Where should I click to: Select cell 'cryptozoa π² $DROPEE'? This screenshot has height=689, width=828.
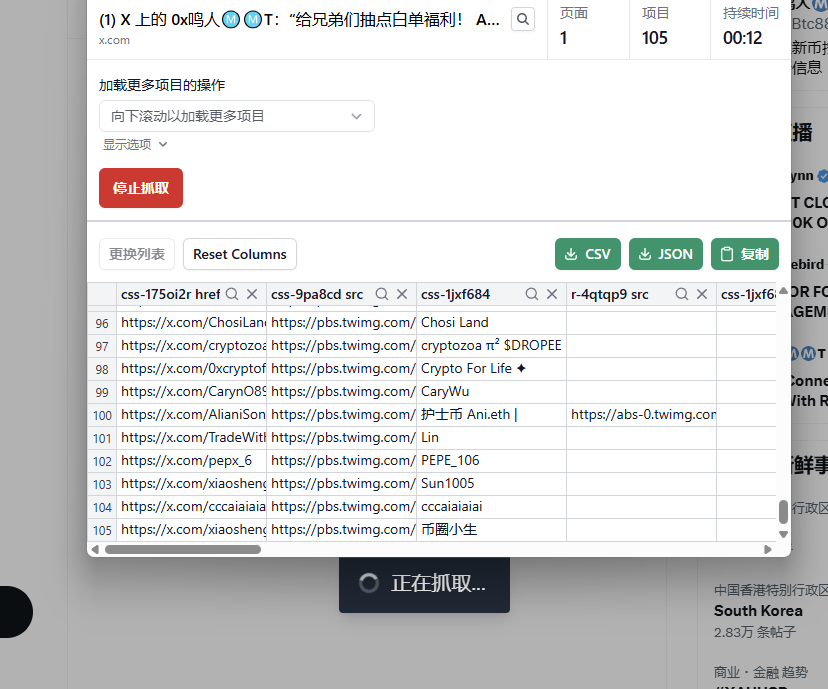[x=492, y=346]
